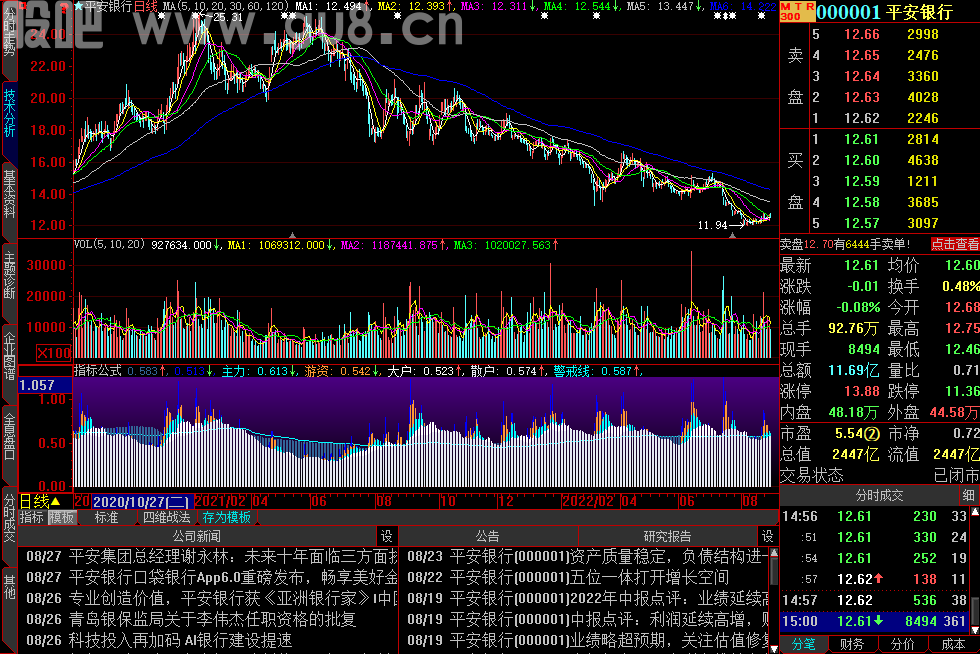Open 08/23 report 资产质量稳定
The height and width of the screenshot is (654, 980).
[588, 556]
